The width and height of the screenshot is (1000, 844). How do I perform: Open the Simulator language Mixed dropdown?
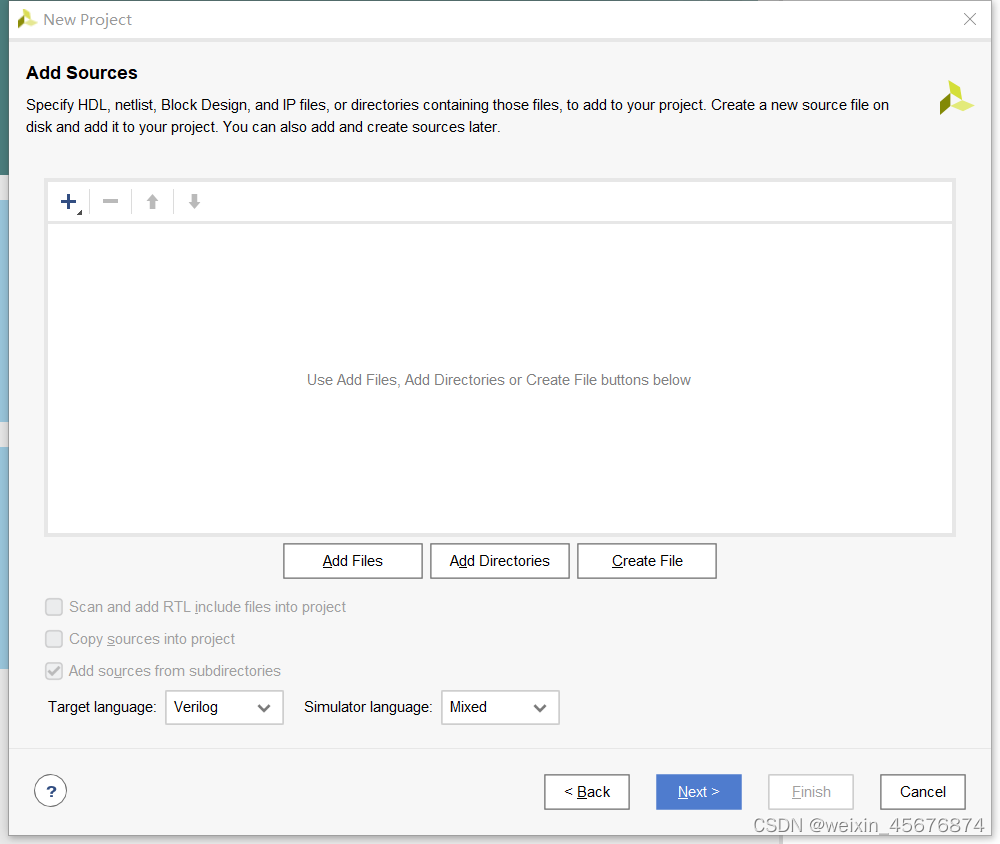click(500, 707)
